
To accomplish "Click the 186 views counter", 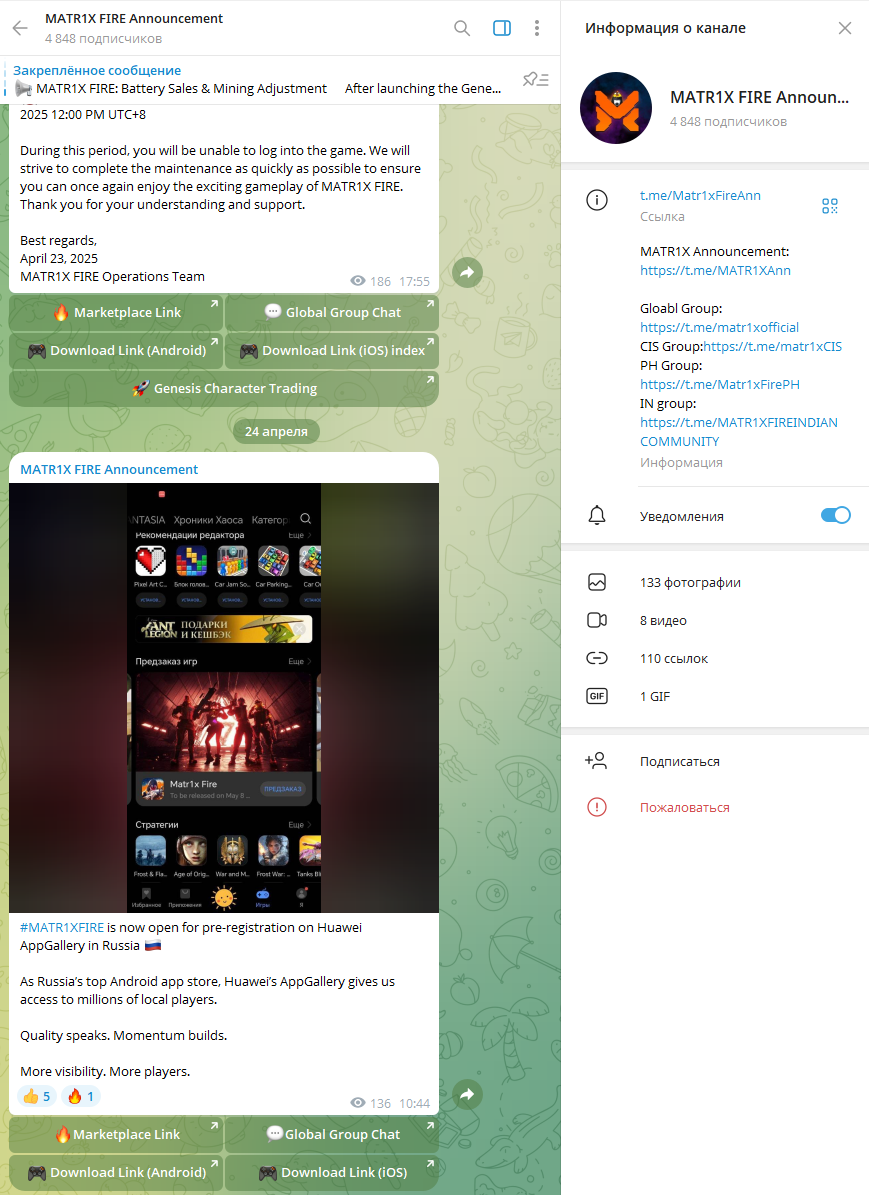I will (370, 281).
